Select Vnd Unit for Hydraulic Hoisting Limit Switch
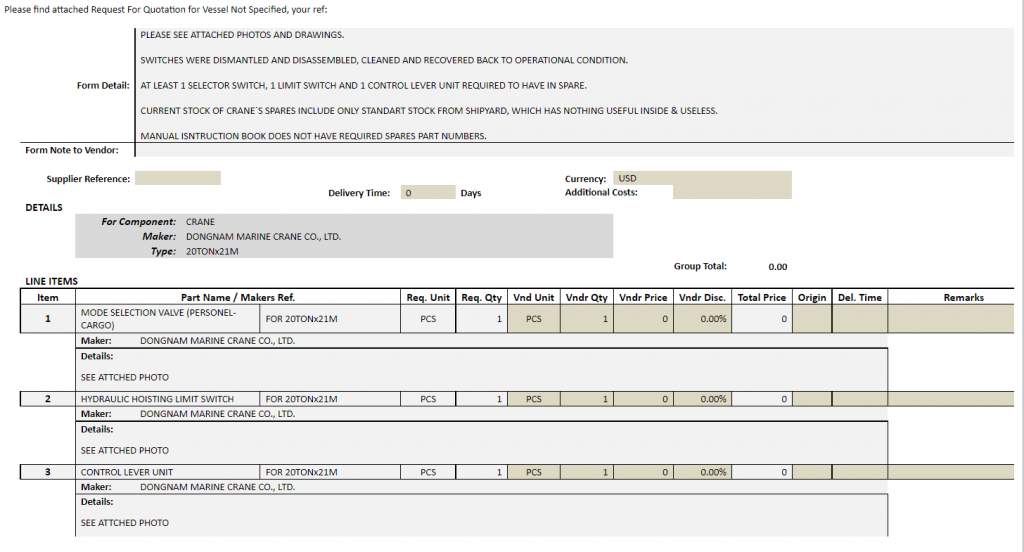This screenshot has height=552, width=1024. coord(534,399)
